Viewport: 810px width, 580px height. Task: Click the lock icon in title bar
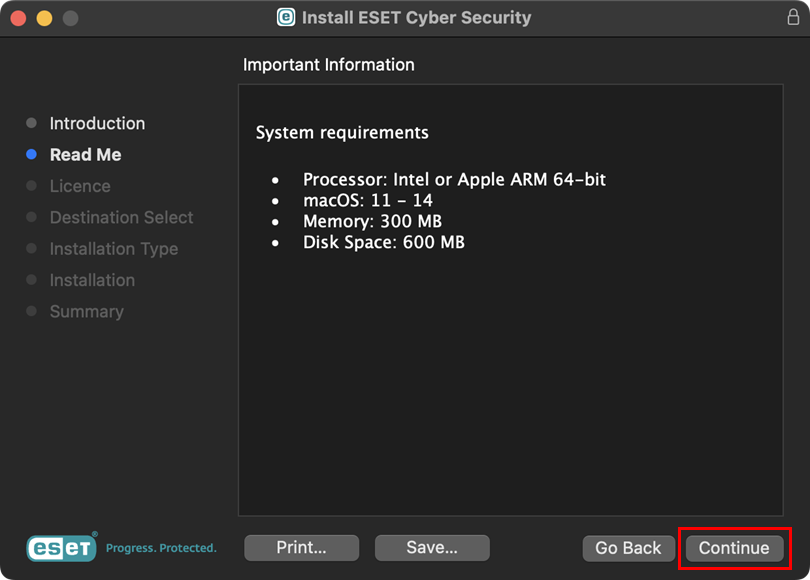click(x=793, y=17)
